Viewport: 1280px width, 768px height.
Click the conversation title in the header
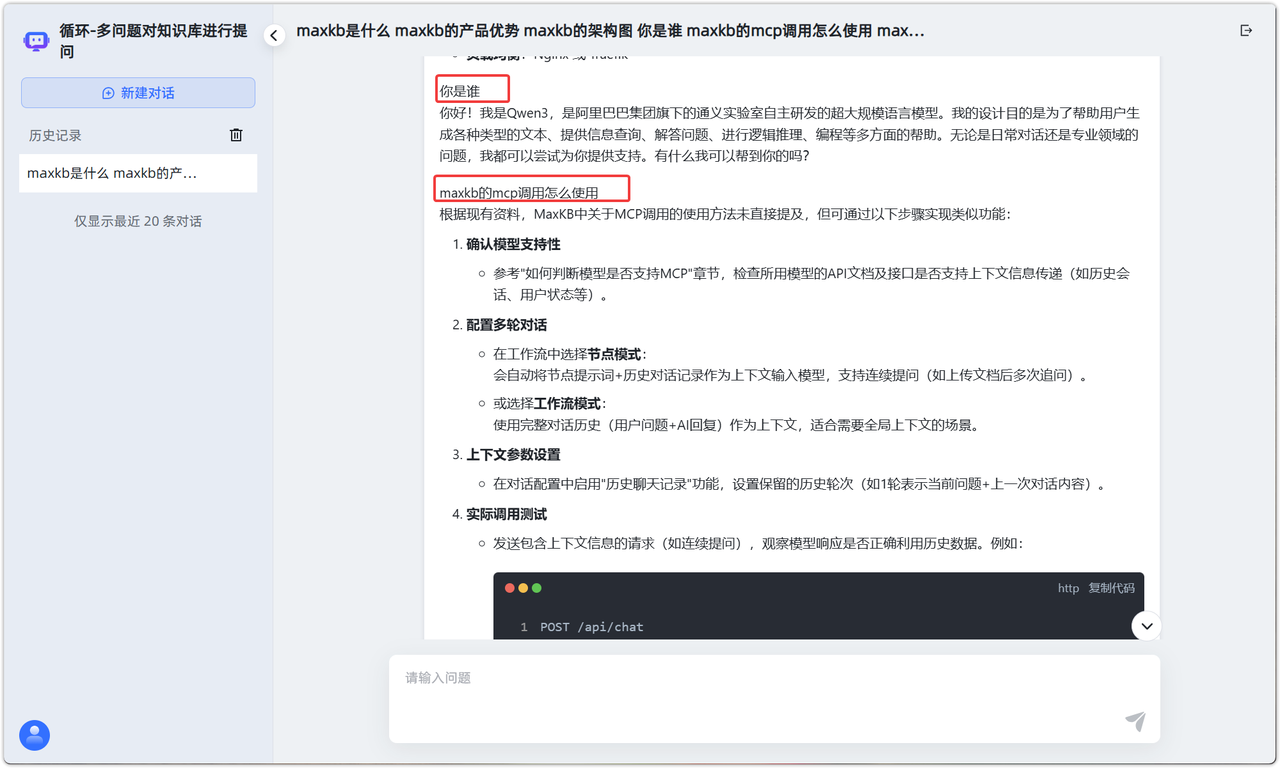click(610, 31)
